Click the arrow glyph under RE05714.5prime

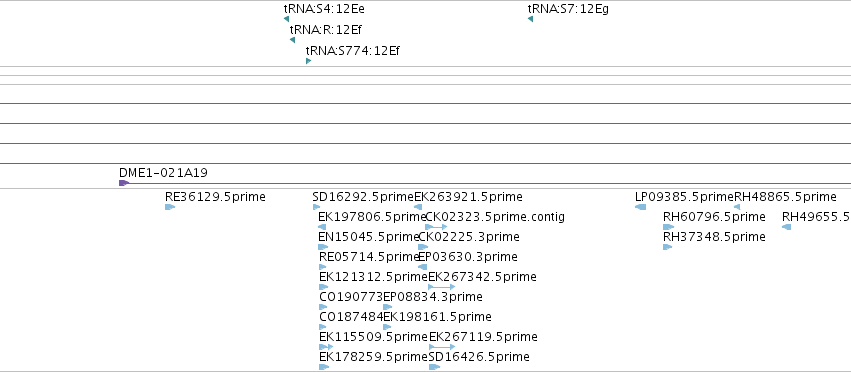tap(323, 267)
